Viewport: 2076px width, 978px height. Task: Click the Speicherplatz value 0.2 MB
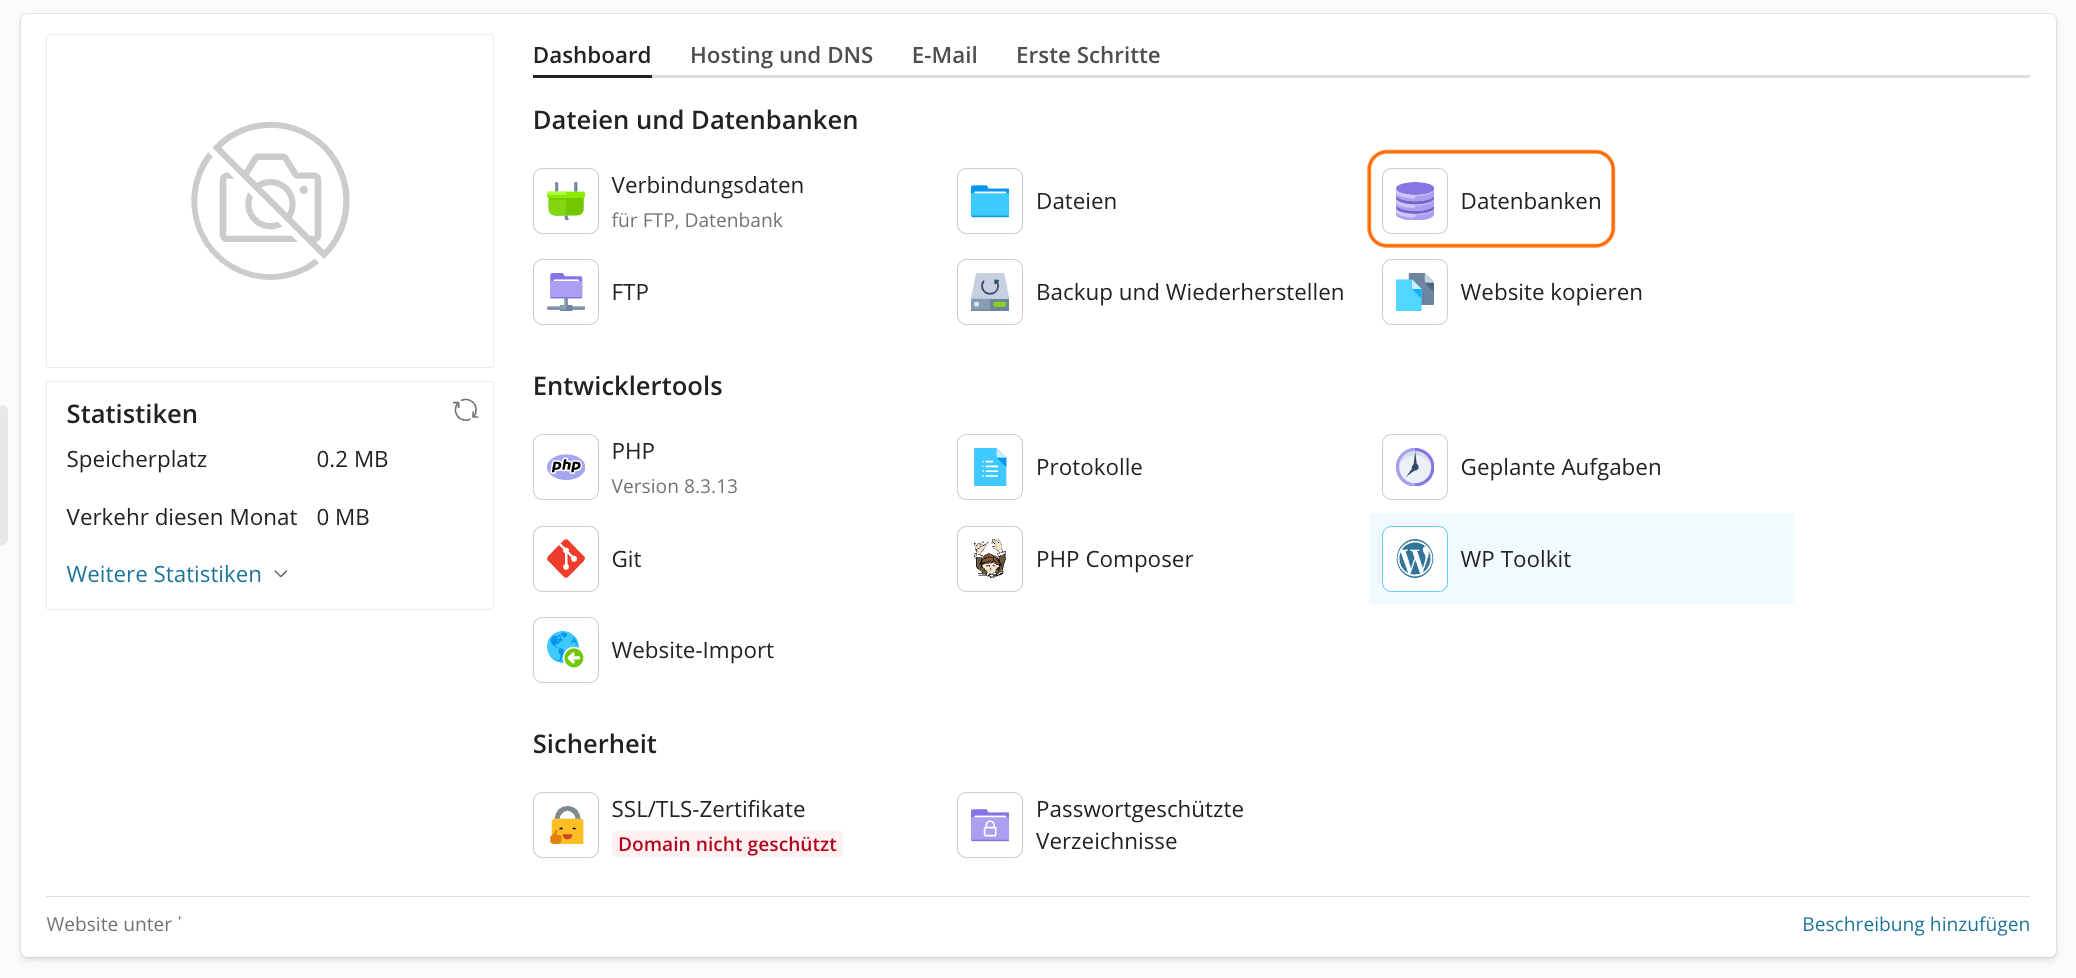(x=352, y=459)
